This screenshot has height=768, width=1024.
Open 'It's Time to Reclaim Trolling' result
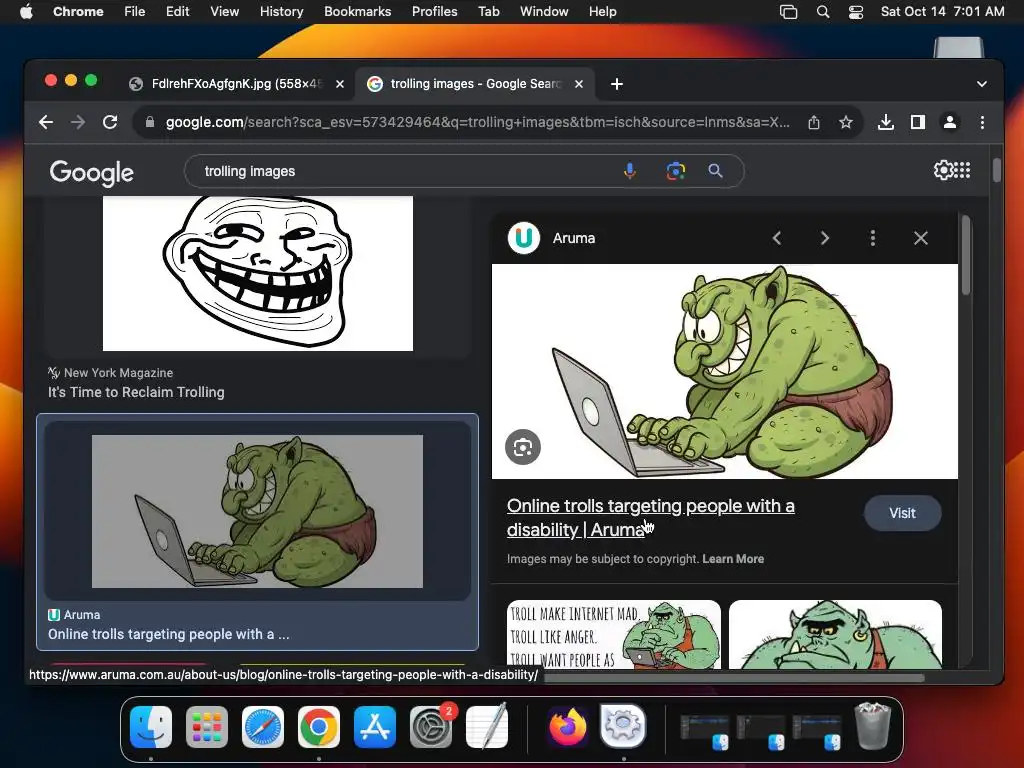pos(136,392)
